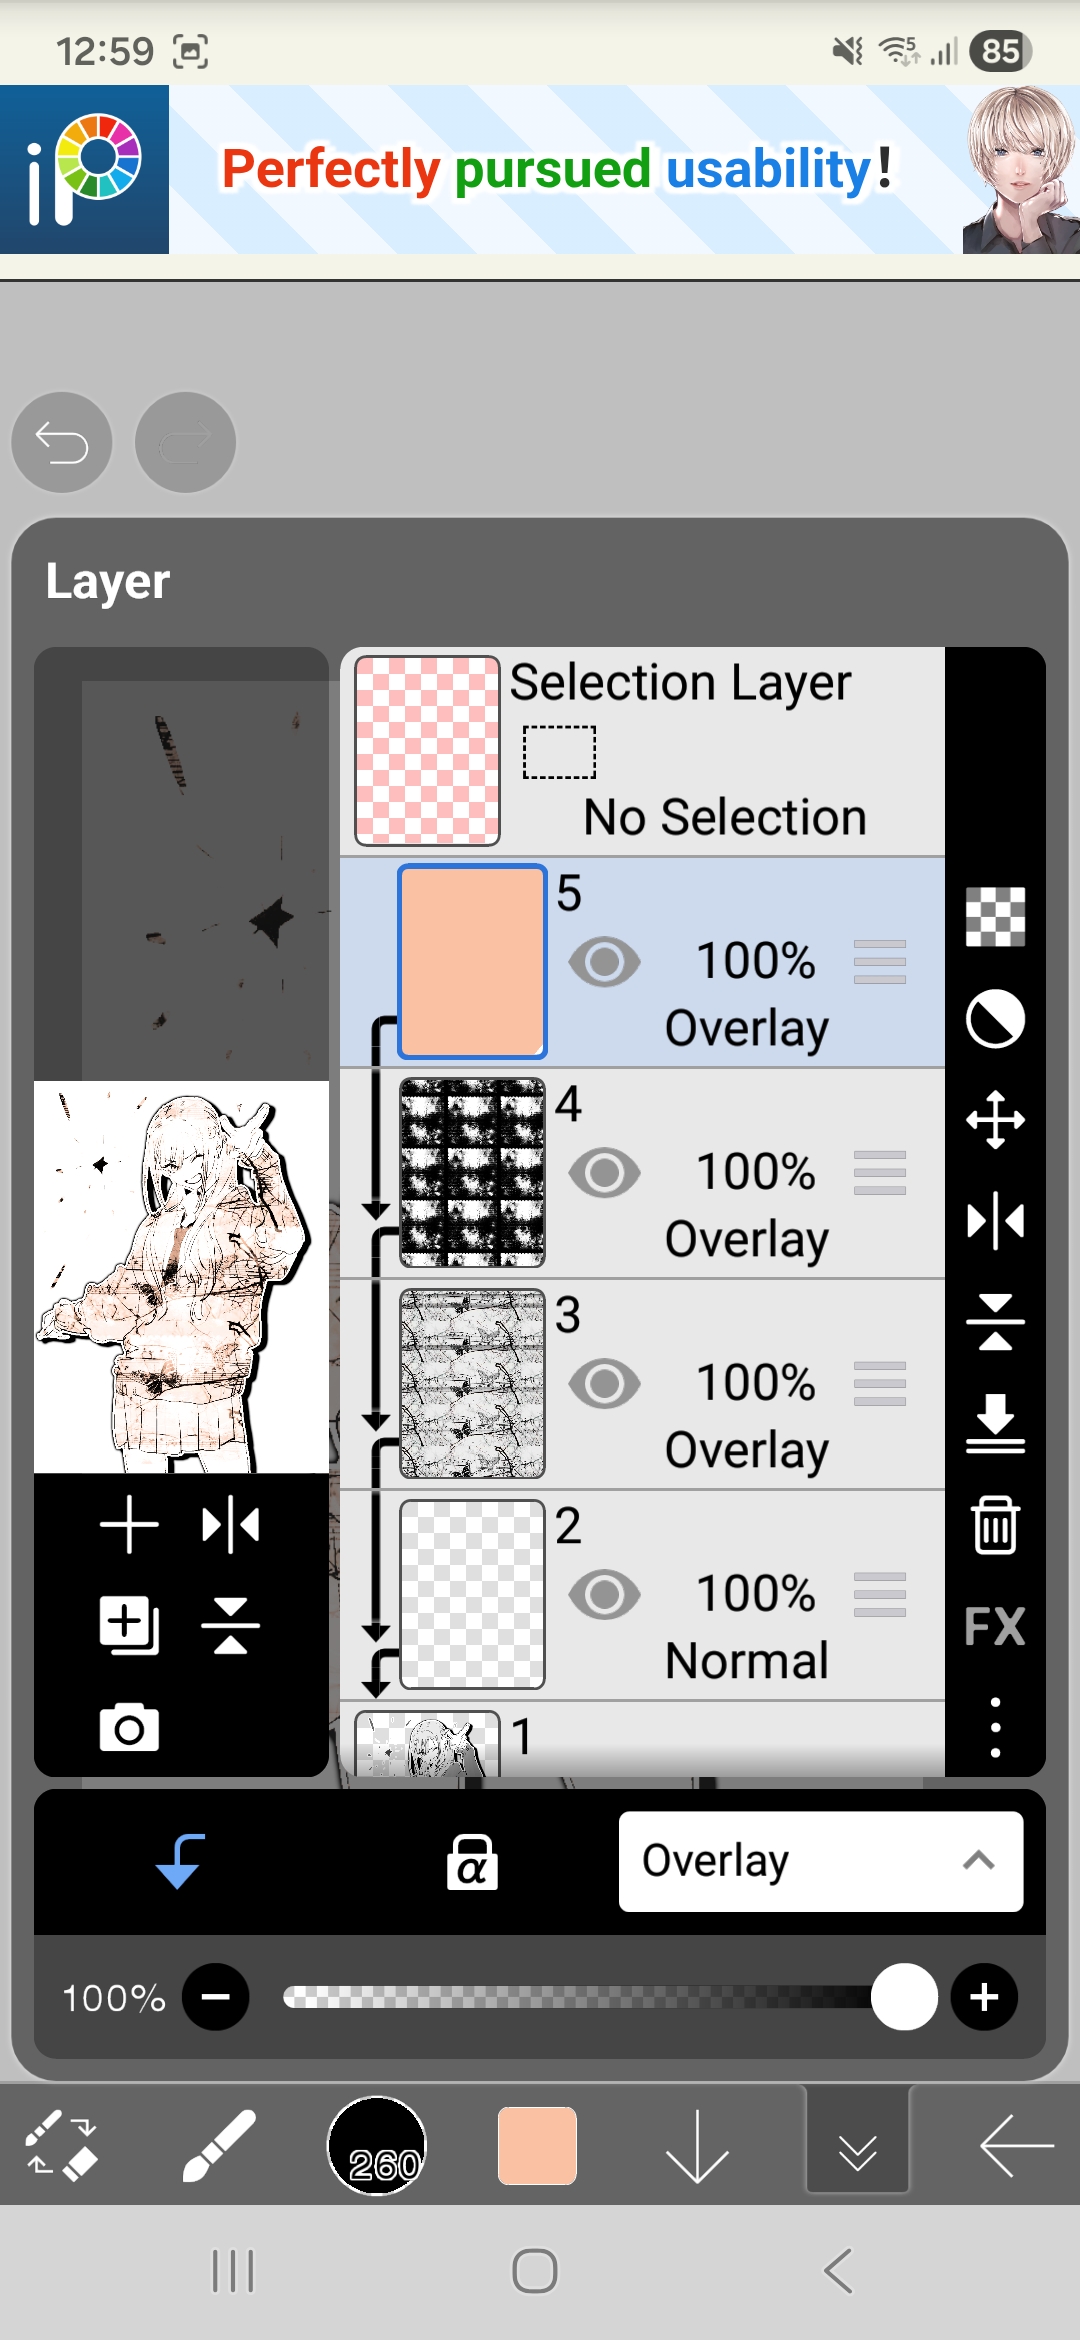Open the Overlay blend mode dropdown
Viewport: 1080px width, 2340px height.
[821, 1862]
